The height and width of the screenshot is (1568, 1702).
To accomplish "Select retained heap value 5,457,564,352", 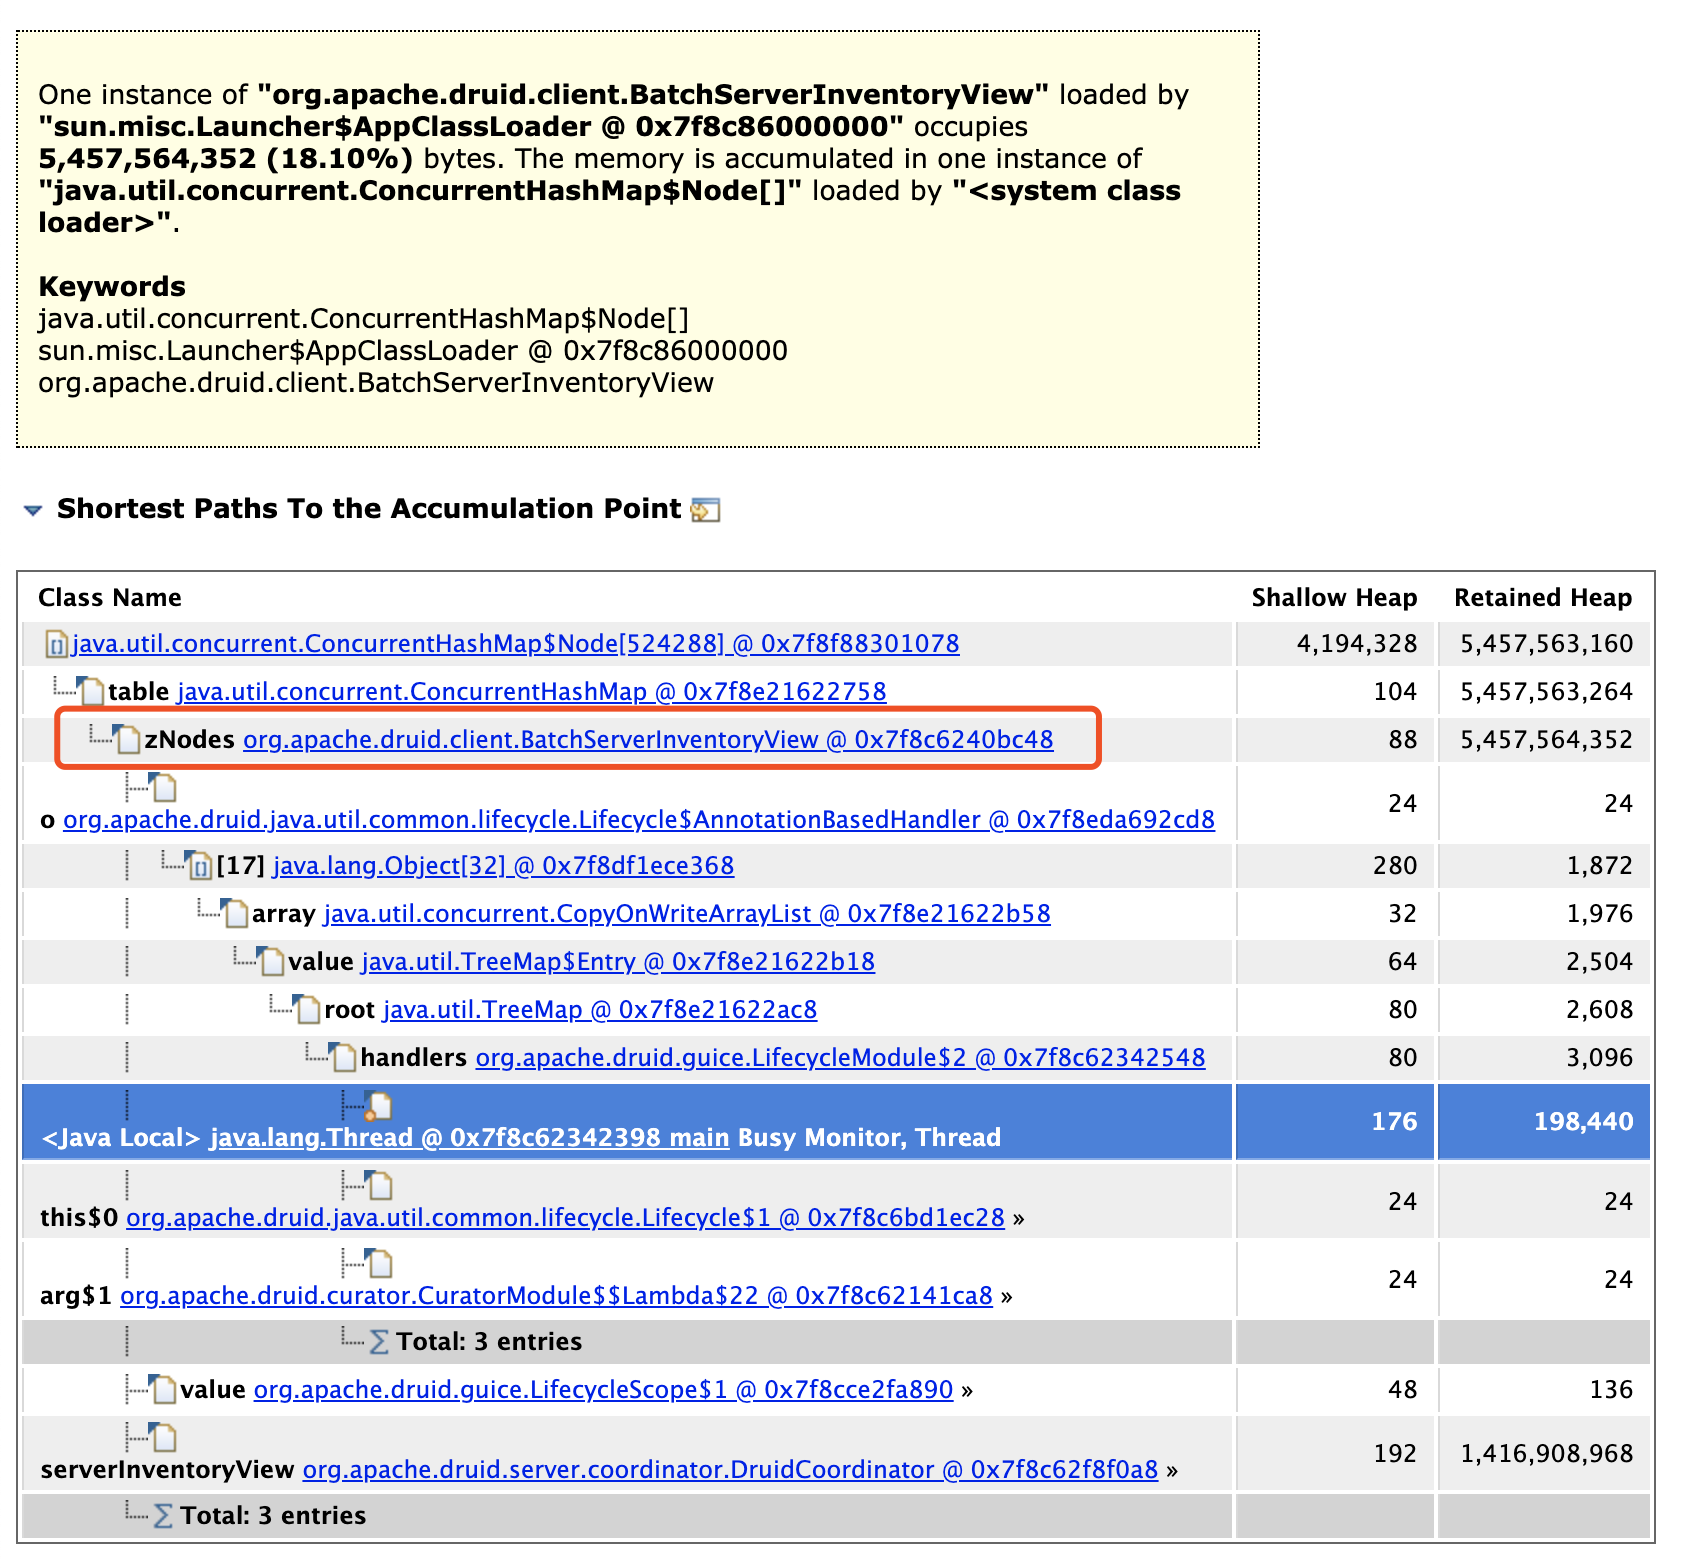I will pyautogui.click(x=1546, y=740).
